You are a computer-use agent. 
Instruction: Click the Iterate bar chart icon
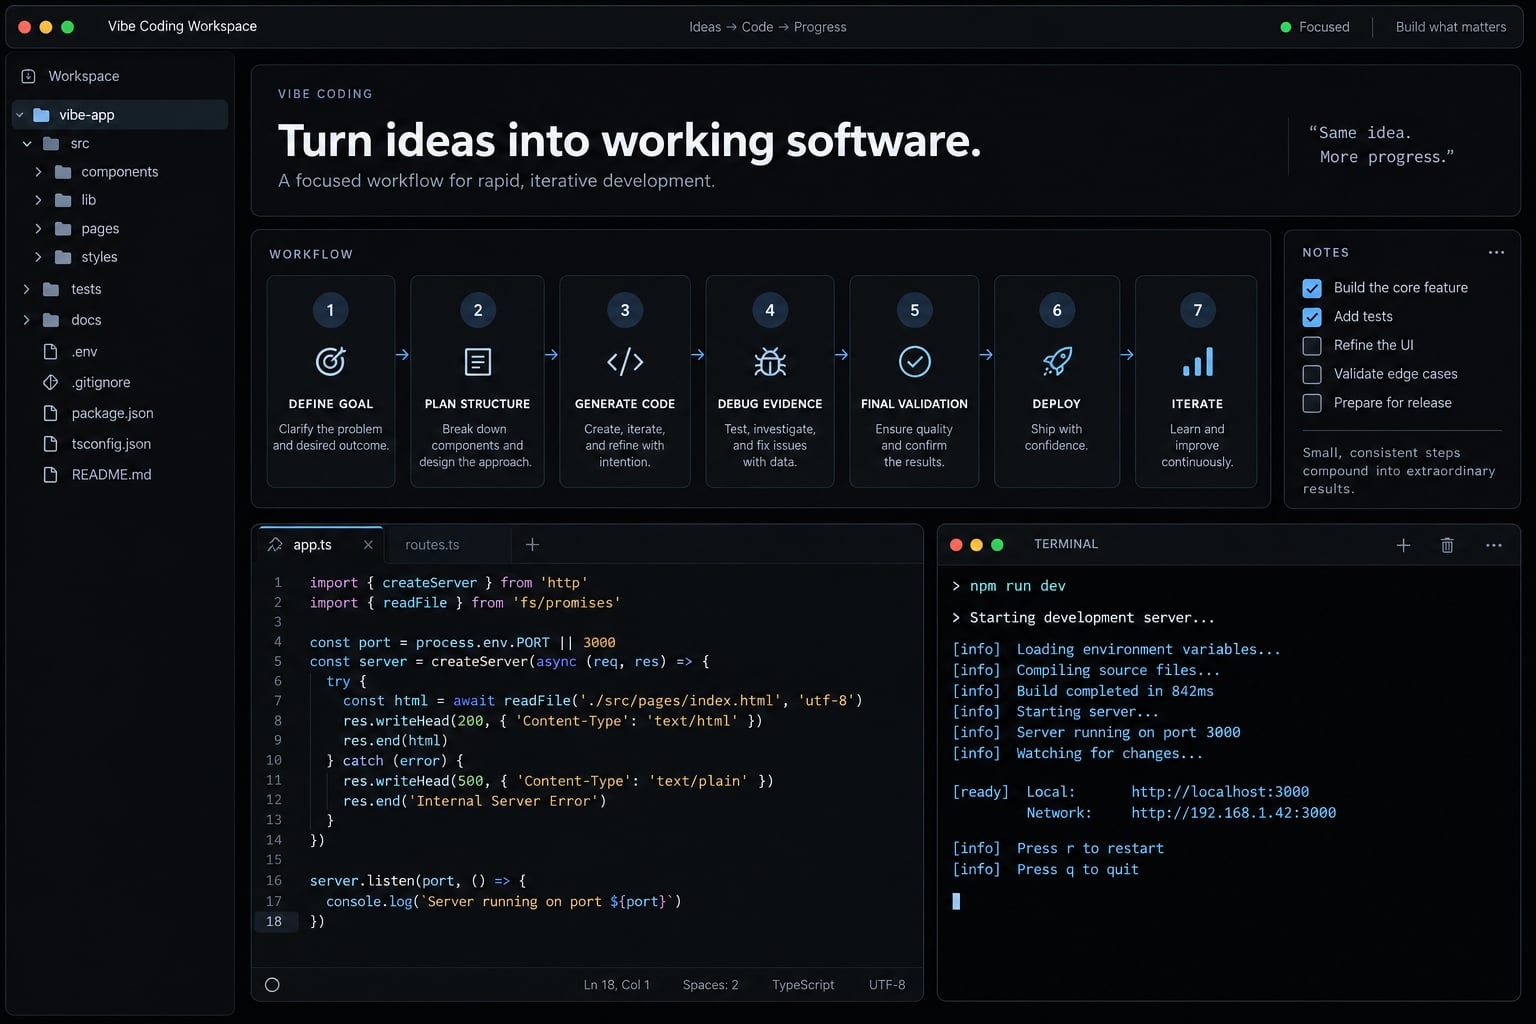click(1198, 361)
